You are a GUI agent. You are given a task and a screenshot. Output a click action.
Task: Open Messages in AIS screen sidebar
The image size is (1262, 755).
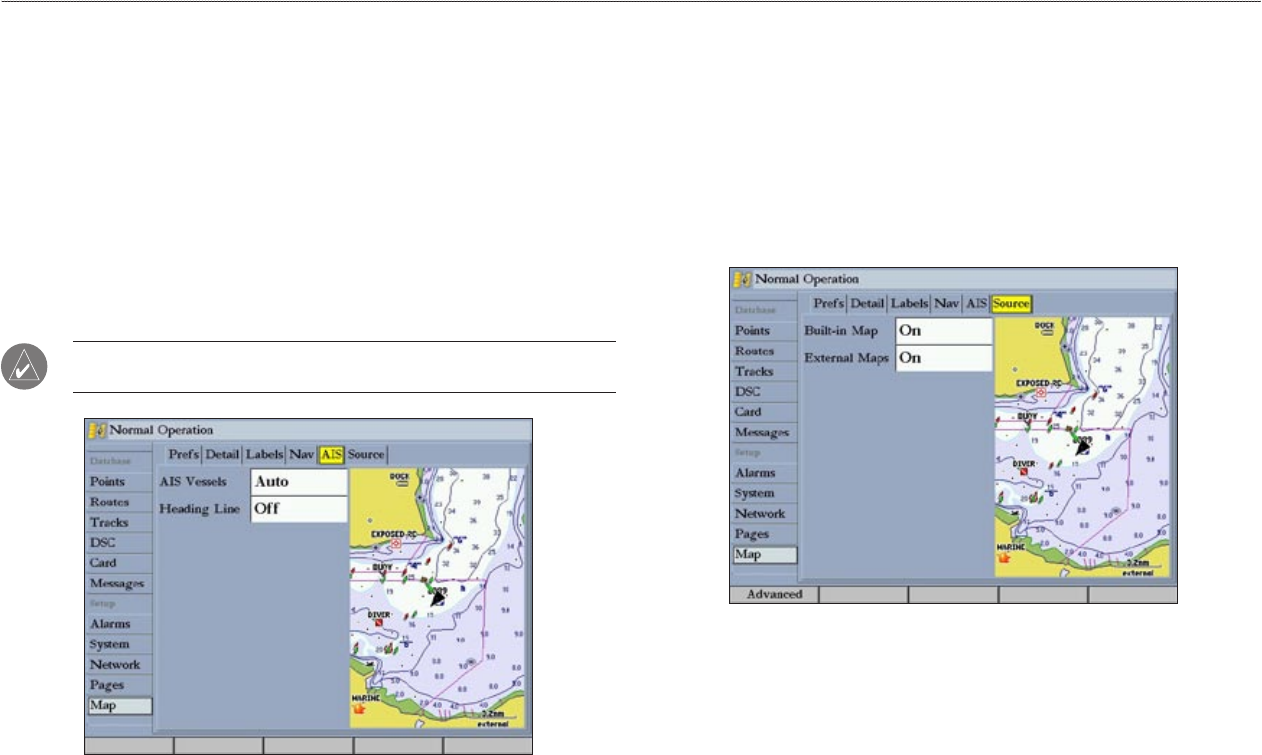coord(119,583)
